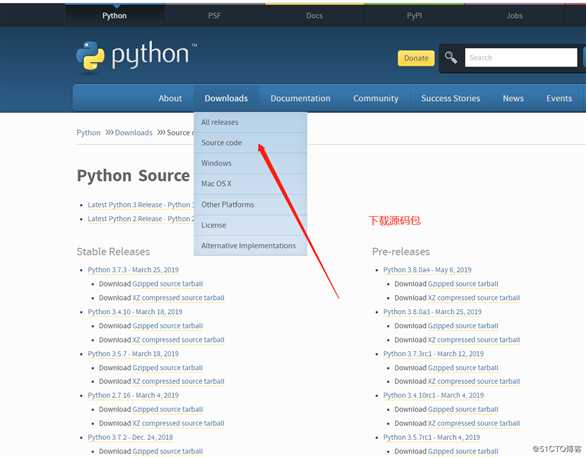Open Python 3.7.3rc1 - March 12, 2019 pre-release

click(434, 353)
